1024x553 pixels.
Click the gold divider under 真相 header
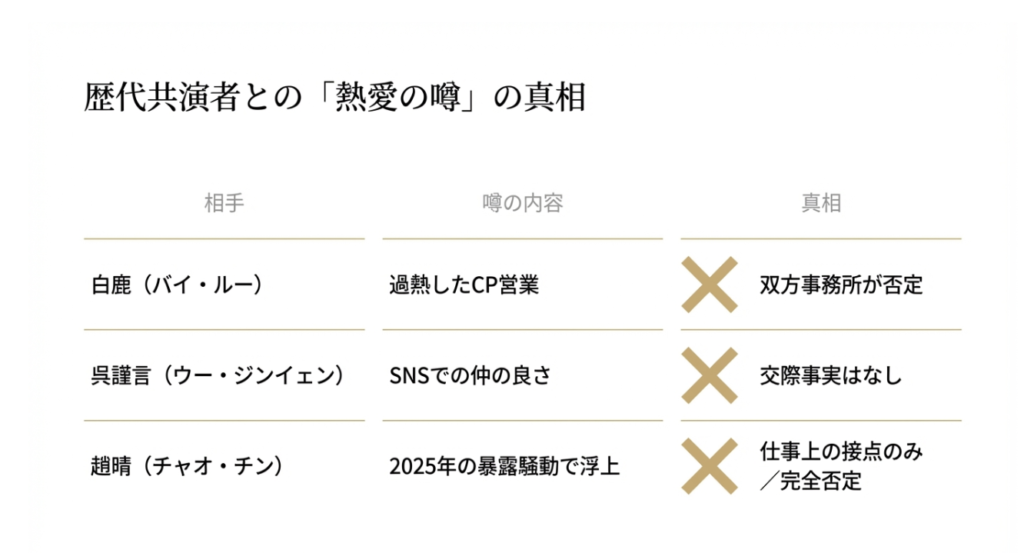pos(821,239)
